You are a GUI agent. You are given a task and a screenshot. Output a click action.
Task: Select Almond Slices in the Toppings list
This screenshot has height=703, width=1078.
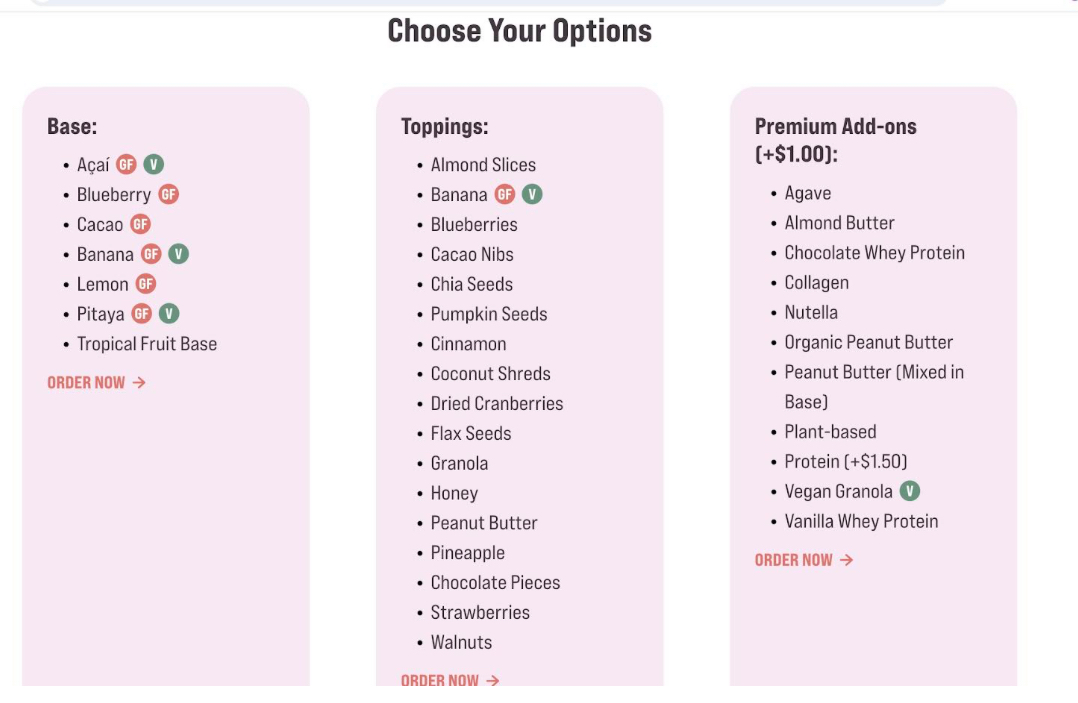pos(483,165)
